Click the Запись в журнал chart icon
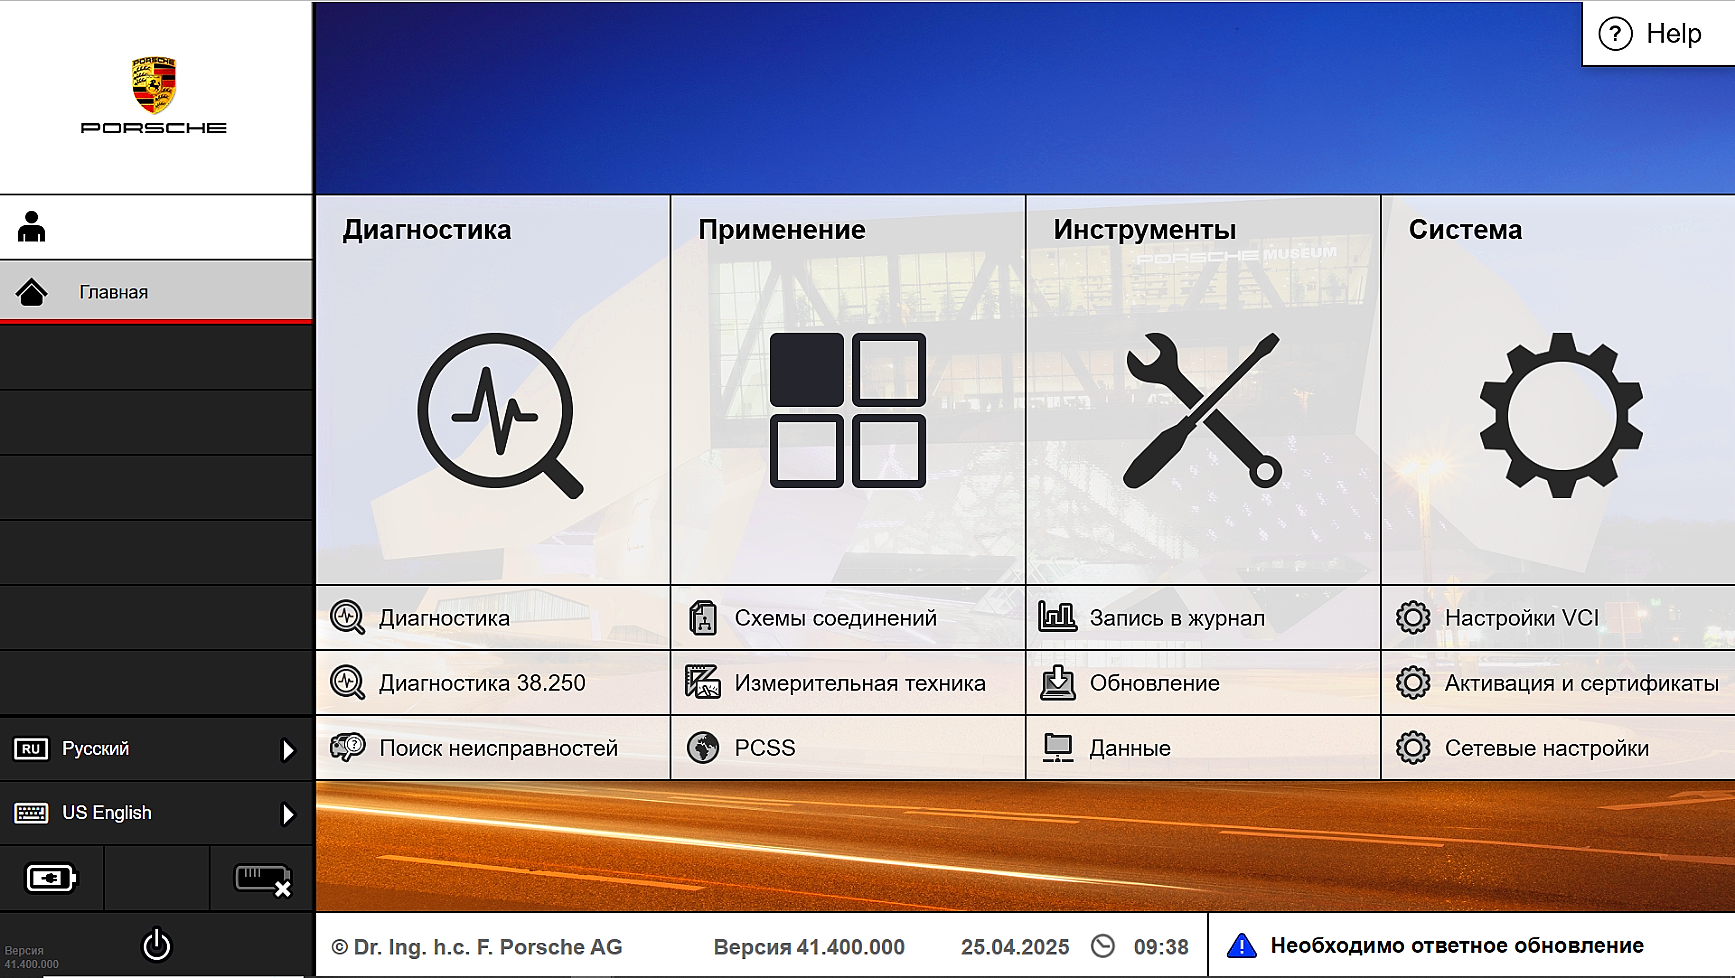 point(1057,617)
